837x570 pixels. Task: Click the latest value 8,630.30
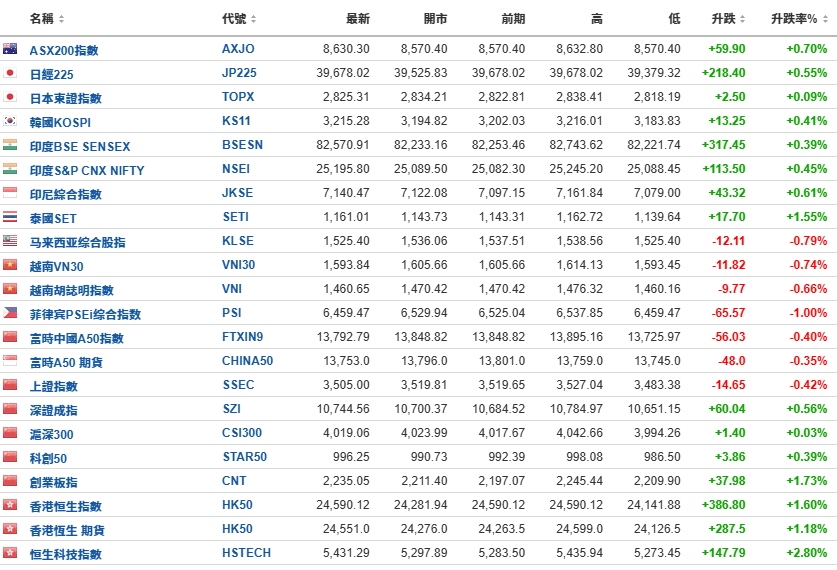(346, 49)
